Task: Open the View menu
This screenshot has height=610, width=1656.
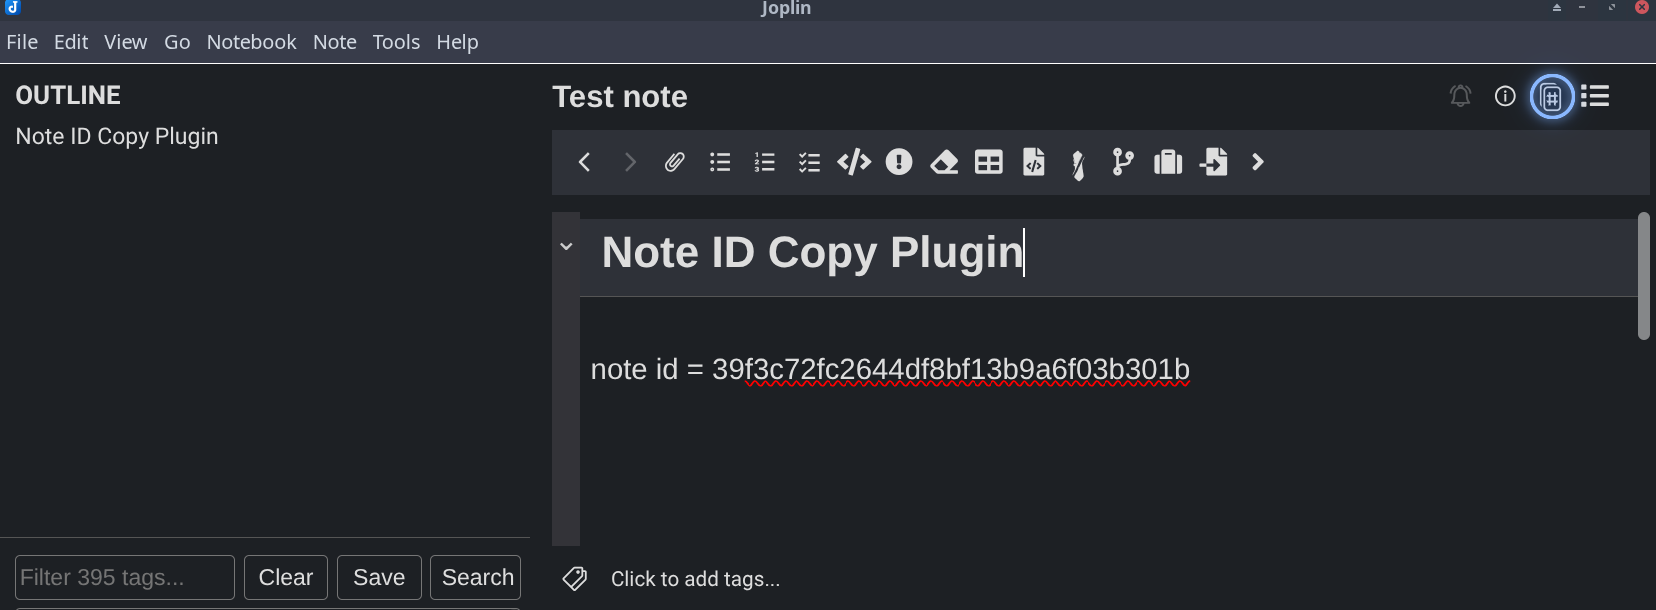Action: point(125,42)
